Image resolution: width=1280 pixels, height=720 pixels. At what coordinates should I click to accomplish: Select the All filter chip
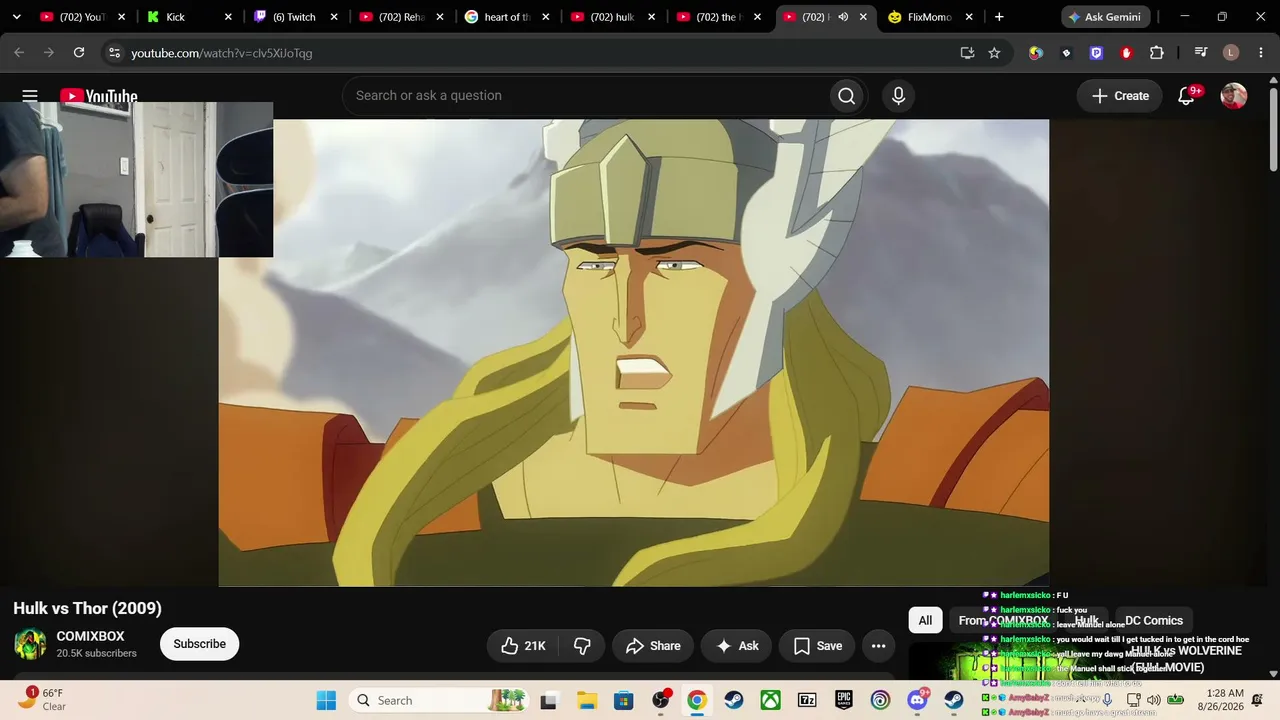click(x=925, y=620)
